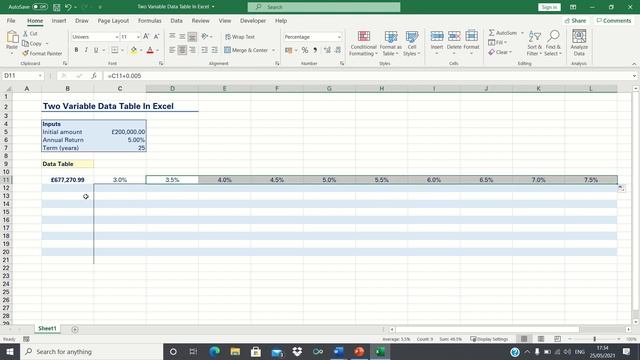Click Merge & Center
Image resolution: width=640 pixels, height=360 pixels.
click(246, 50)
